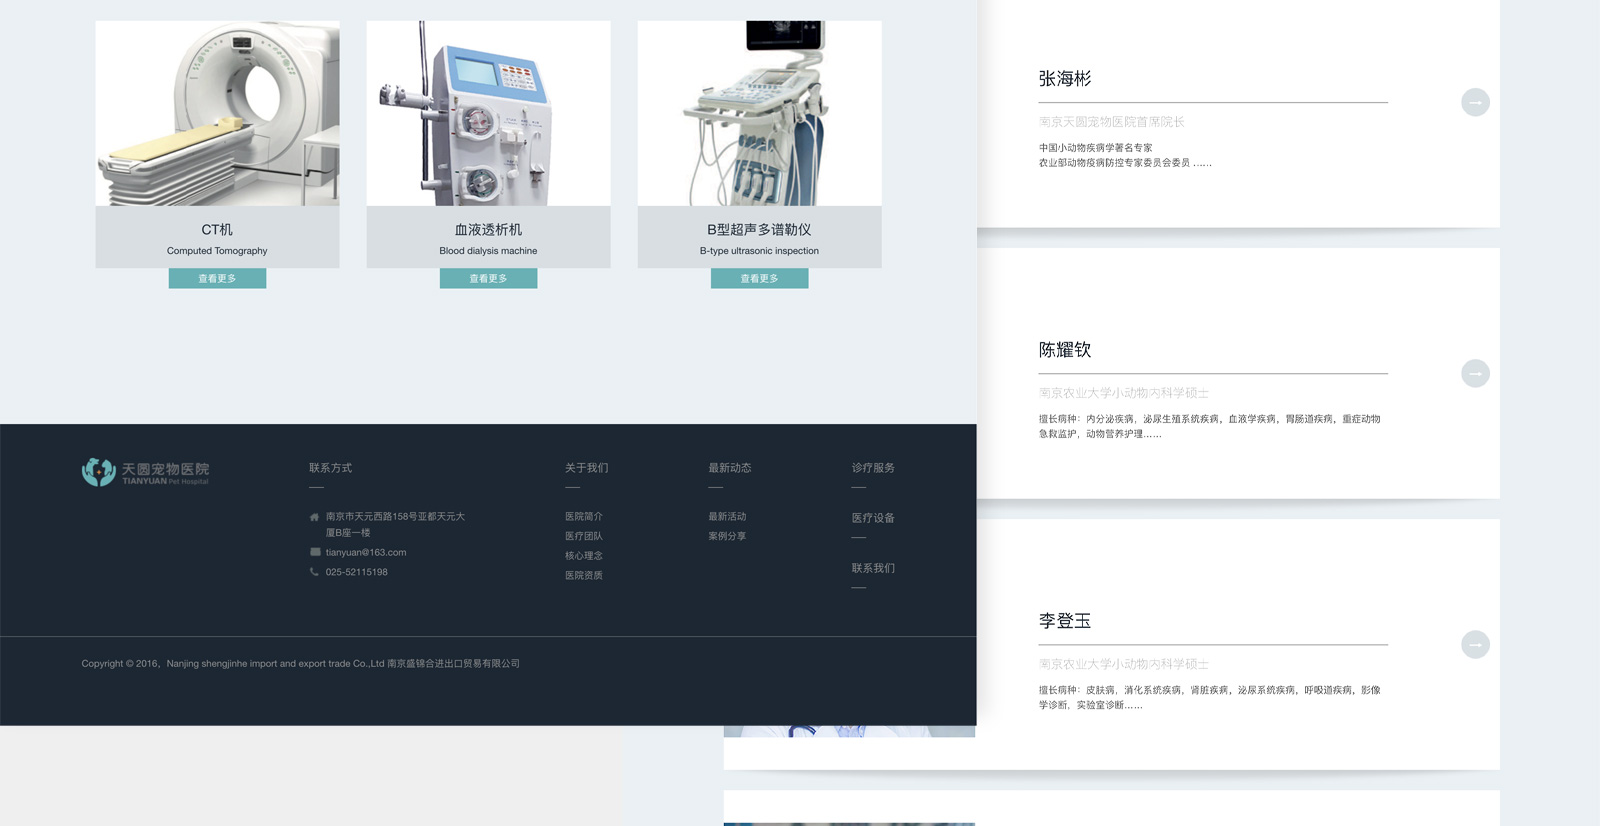Image resolution: width=1600 pixels, height=826 pixels.
Task: Click the title 南京天圆宠物医院首席院长
Action: point(1111,122)
